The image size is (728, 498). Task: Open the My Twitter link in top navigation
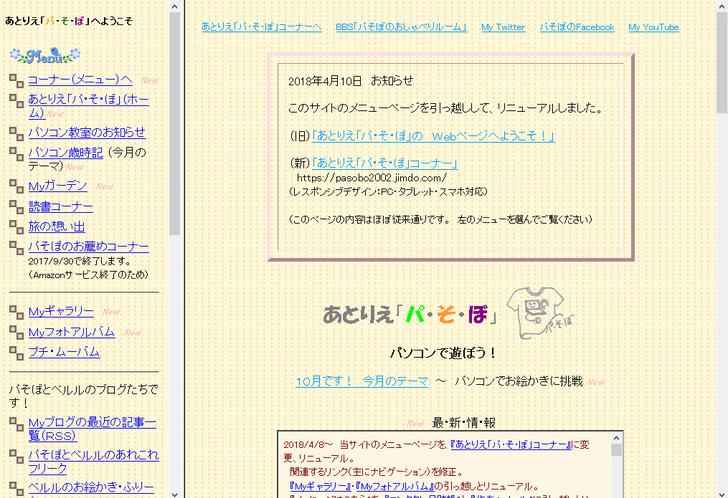[x=502, y=27]
